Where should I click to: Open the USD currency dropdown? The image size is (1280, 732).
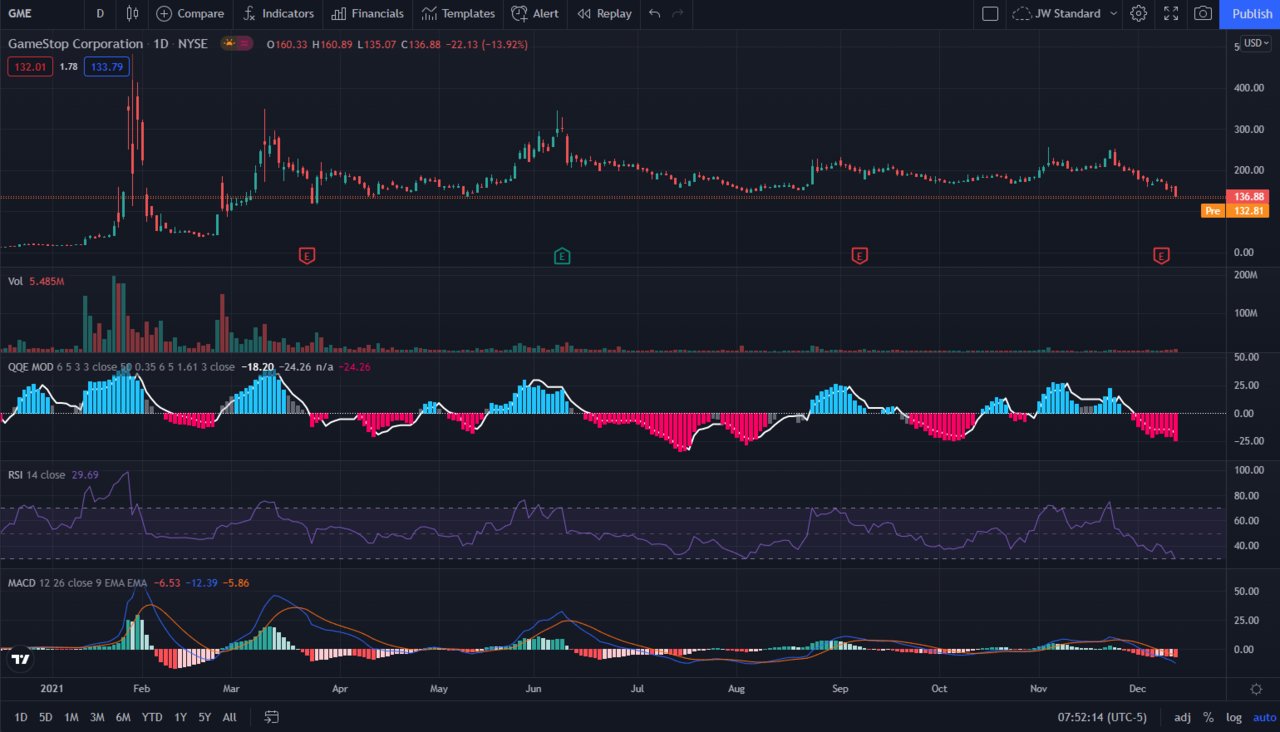click(x=1255, y=44)
